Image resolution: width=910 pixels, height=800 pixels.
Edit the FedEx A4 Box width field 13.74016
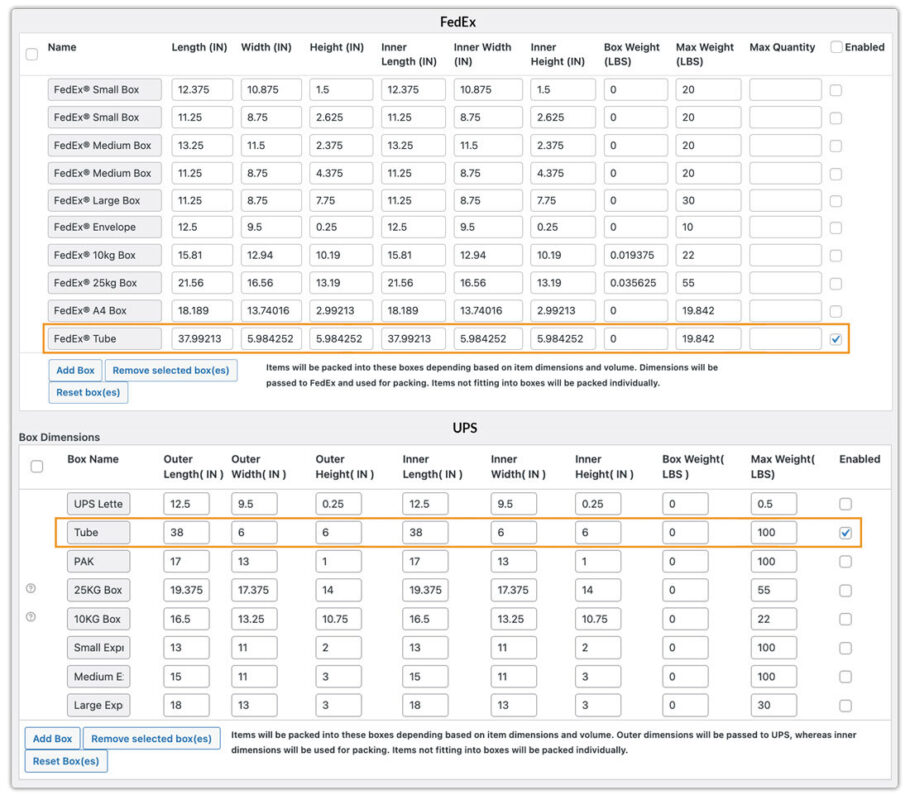click(x=271, y=311)
